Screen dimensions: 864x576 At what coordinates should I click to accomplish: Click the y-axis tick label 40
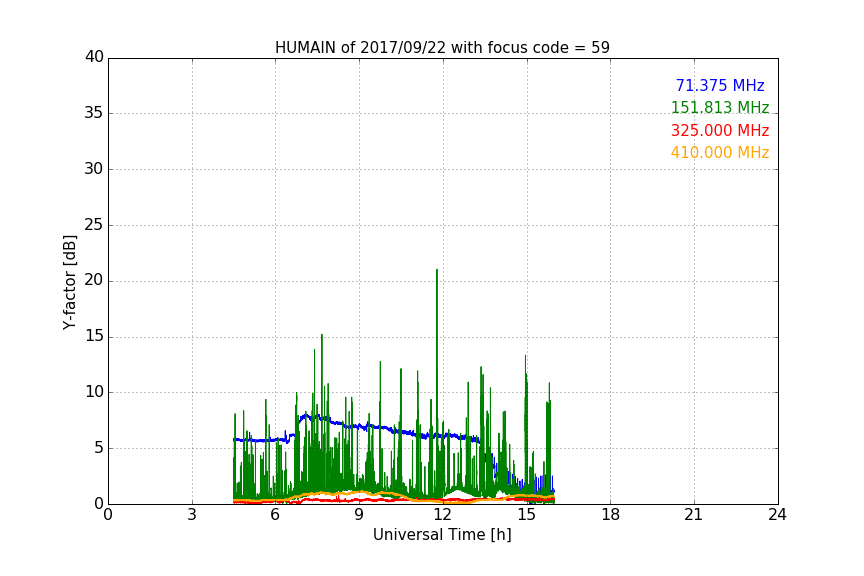point(94,57)
